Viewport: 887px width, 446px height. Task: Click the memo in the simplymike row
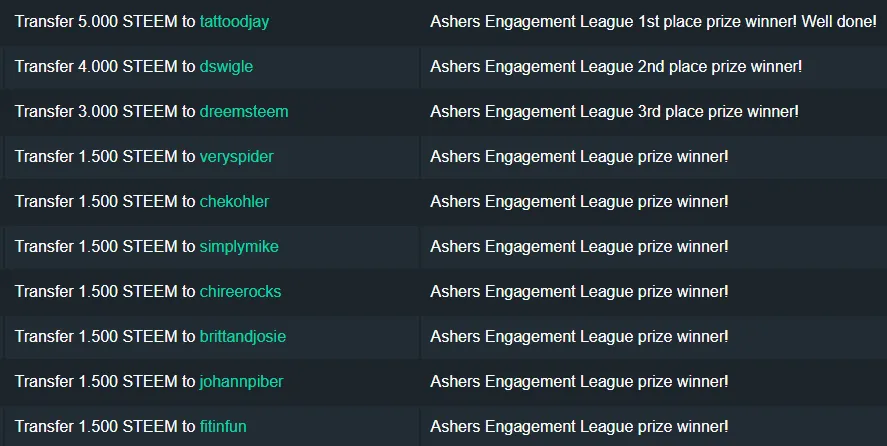pyautogui.click(x=579, y=246)
